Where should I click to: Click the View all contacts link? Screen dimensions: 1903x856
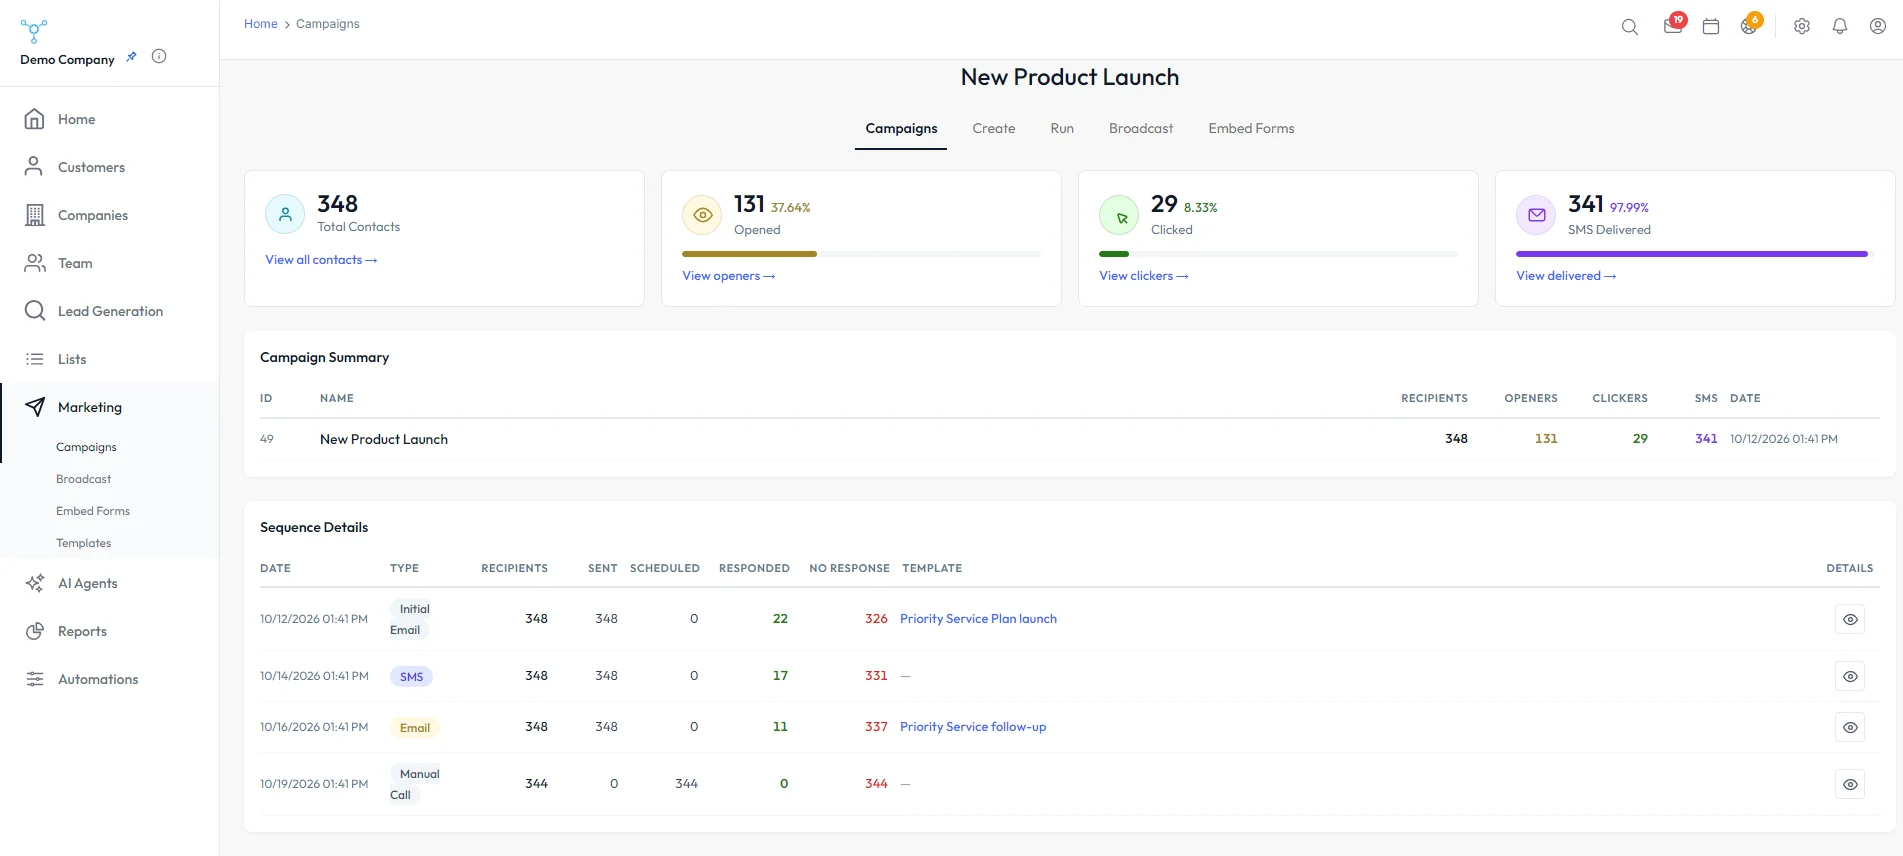pos(321,260)
